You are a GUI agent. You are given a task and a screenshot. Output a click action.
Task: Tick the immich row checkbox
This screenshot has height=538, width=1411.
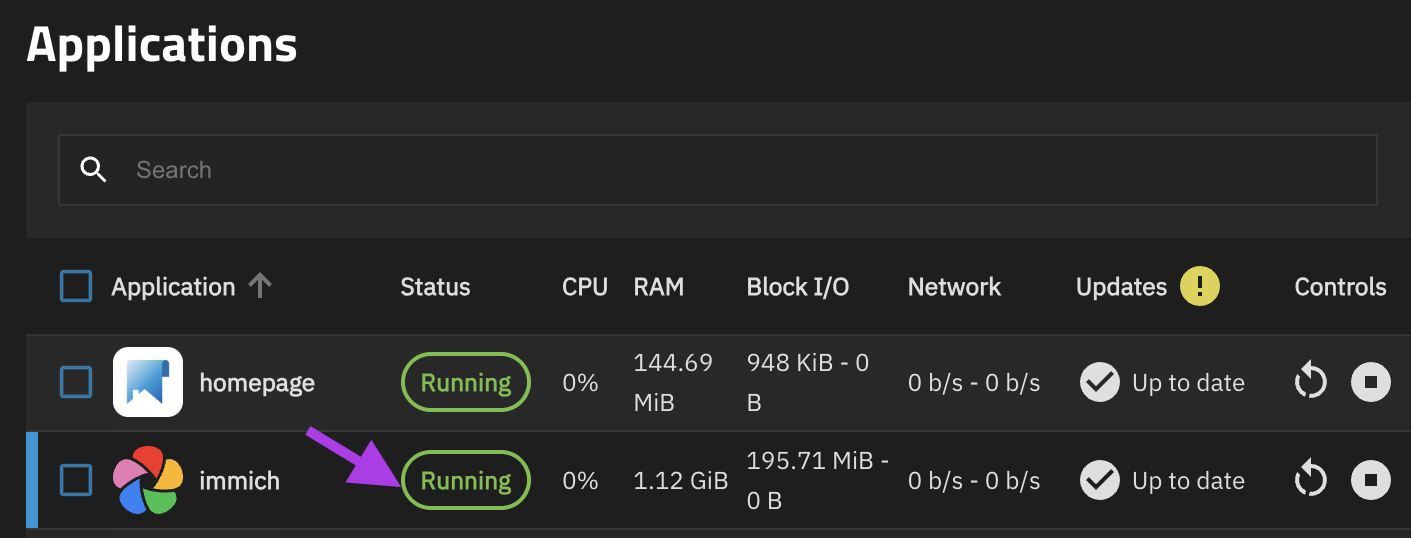76,481
